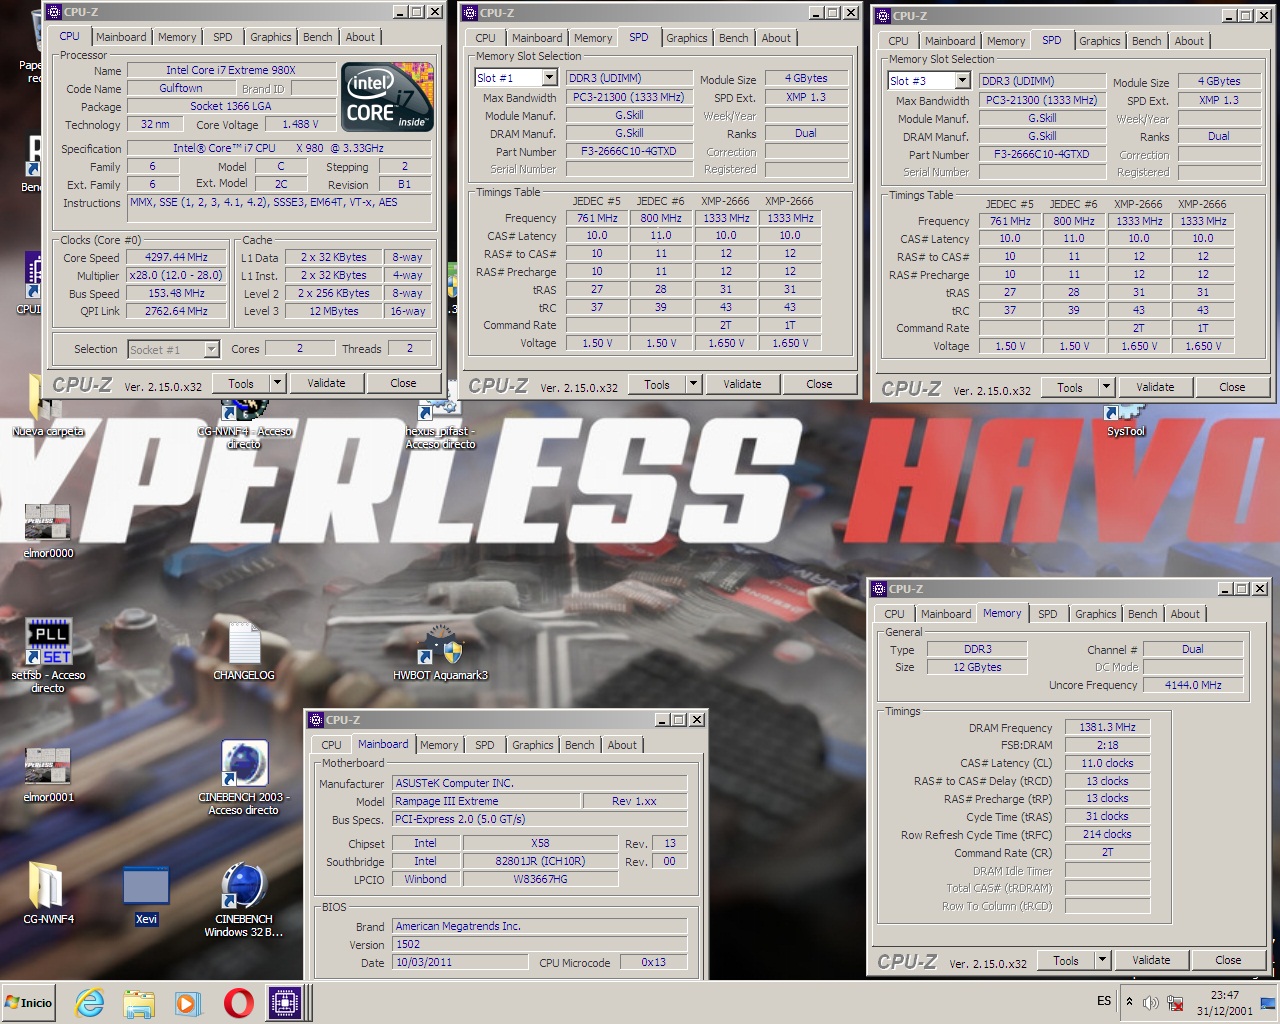Expand Tools arrow in the Slot #3 window

(1106, 387)
